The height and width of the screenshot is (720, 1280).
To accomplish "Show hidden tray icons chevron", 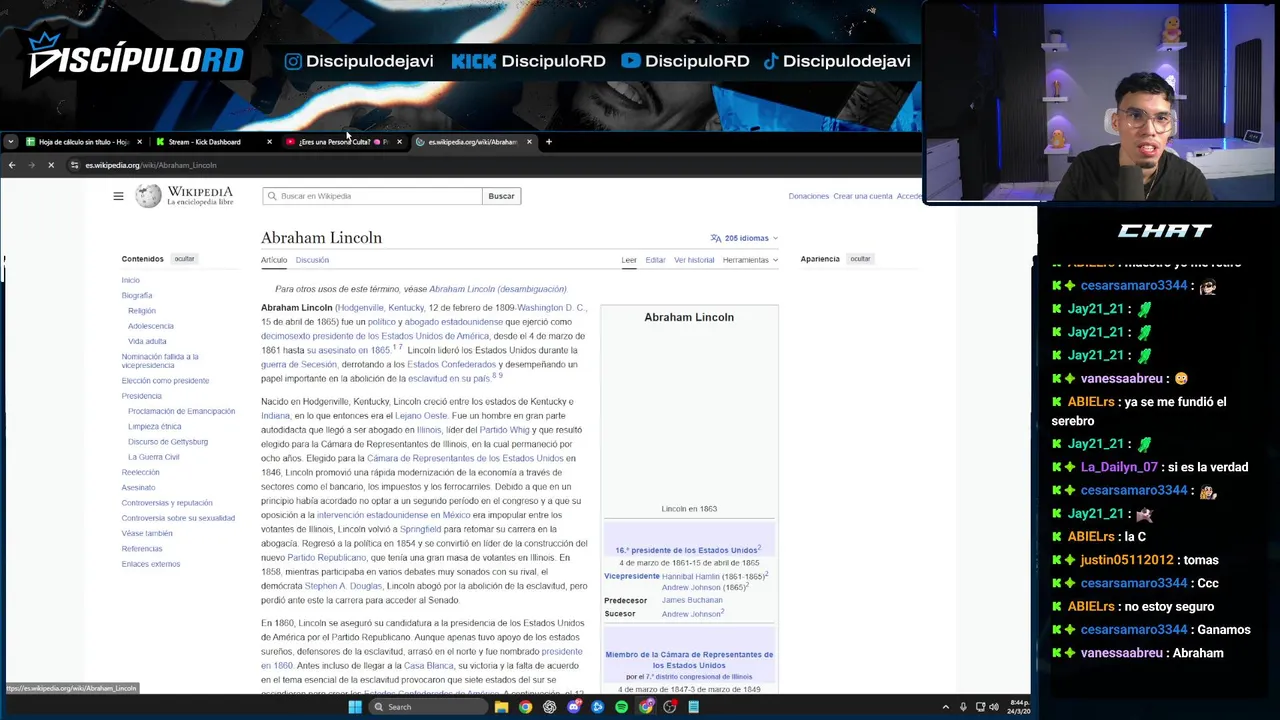I will (x=946, y=707).
